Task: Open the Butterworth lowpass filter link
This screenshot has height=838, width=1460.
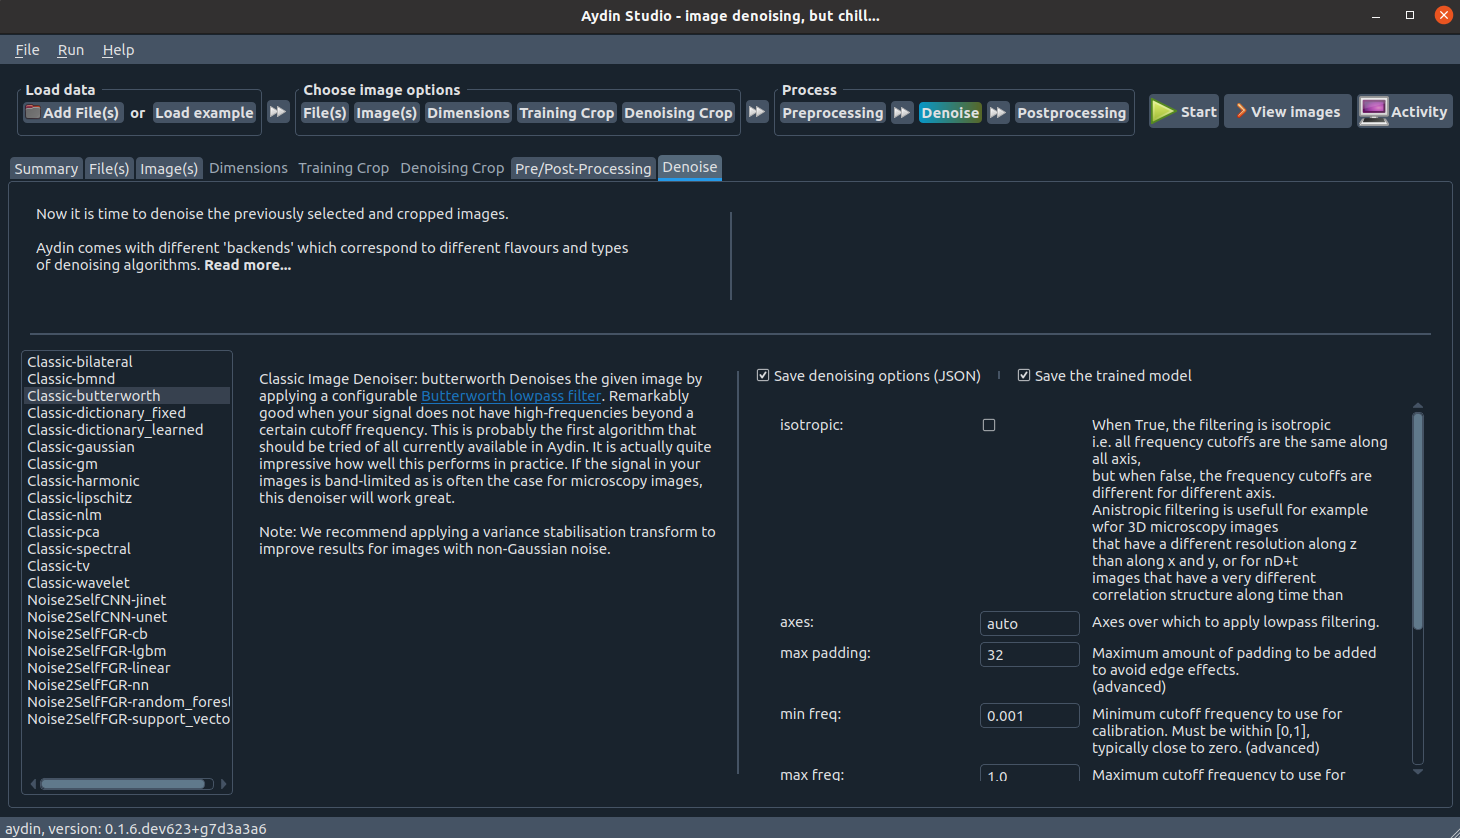Action: (x=511, y=396)
